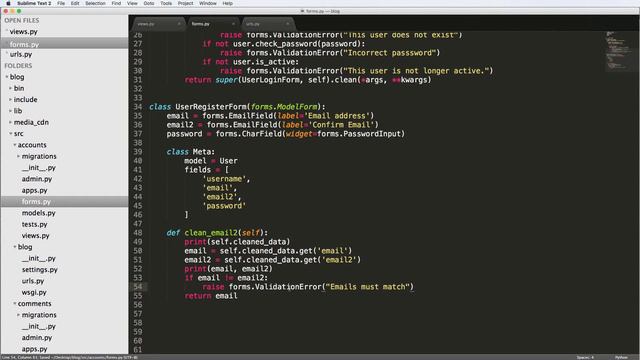Expand the include folder
640x360 pixels.
tap(11, 100)
